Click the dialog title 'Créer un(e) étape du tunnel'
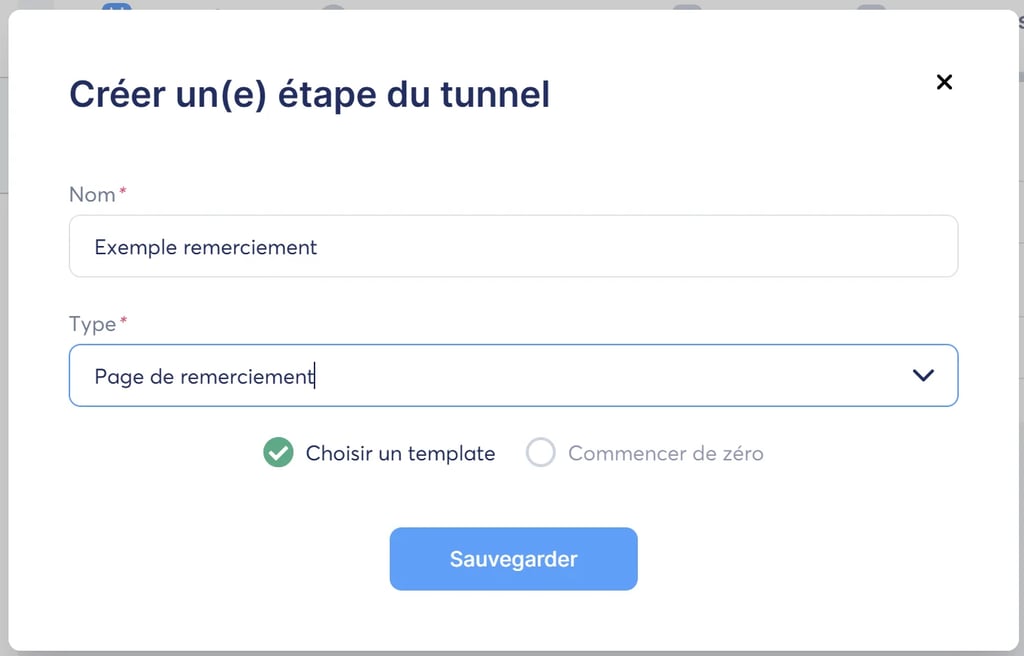Viewport: 1024px width, 656px height. 308,93
